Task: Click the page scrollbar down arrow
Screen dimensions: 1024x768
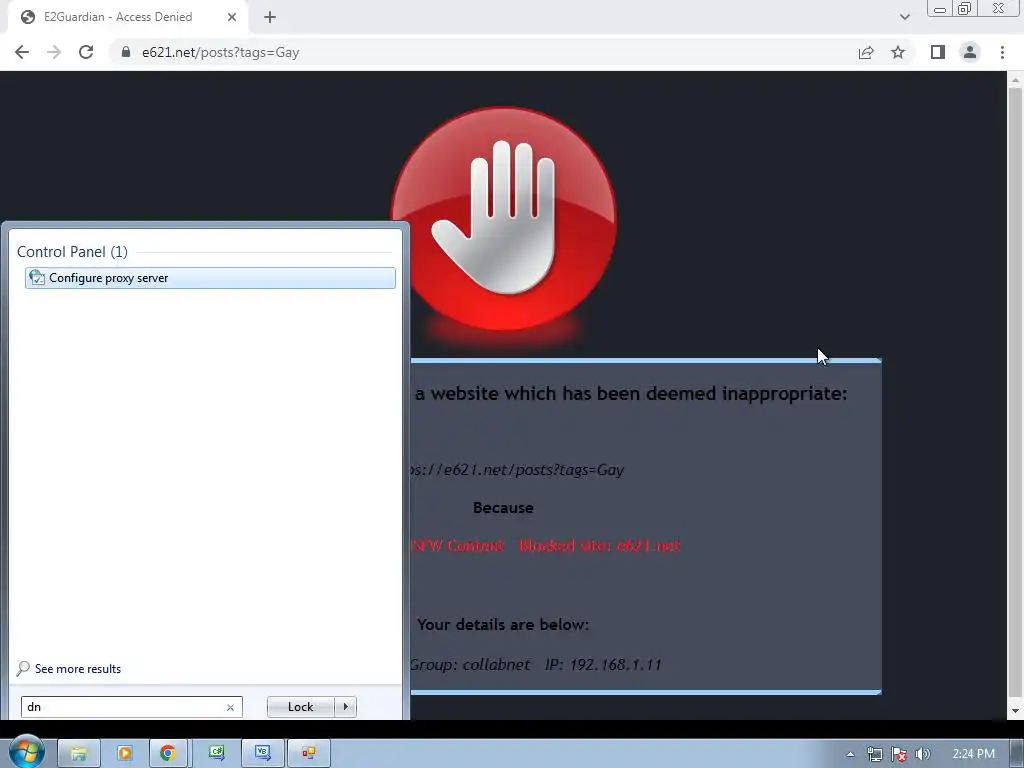Action: (1015, 711)
